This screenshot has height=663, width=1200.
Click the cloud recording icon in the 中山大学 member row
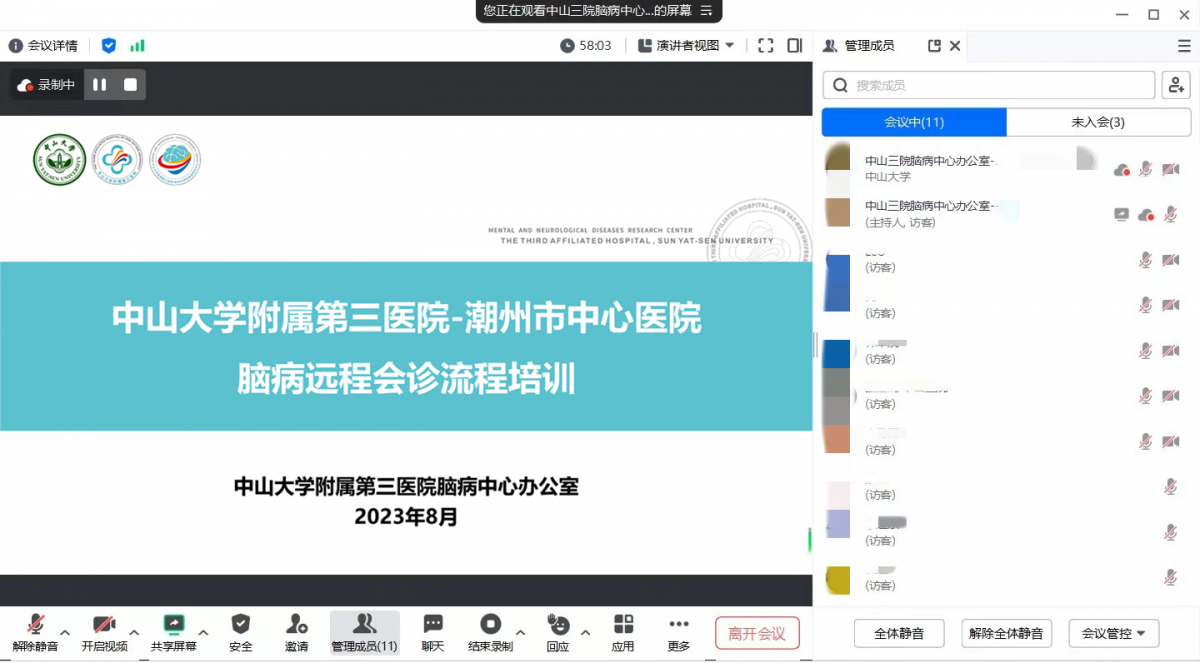point(1122,170)
